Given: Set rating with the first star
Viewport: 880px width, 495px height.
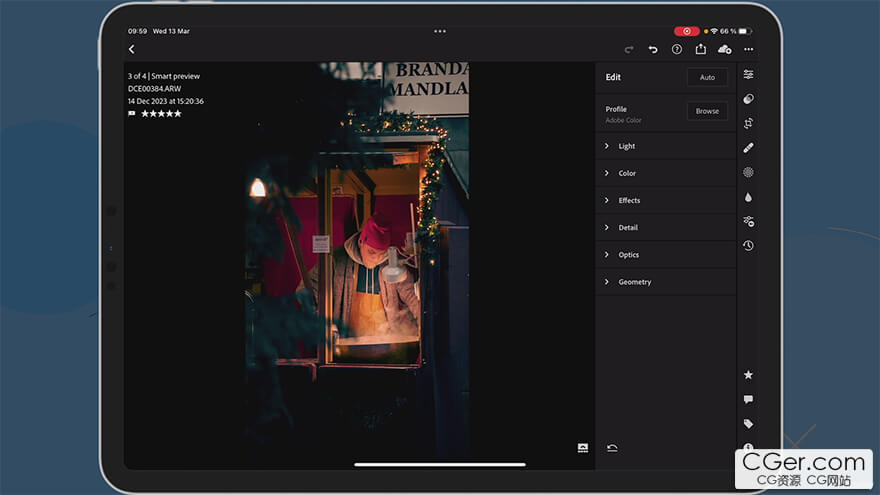Looking at the screenshot, I should 145,113.
